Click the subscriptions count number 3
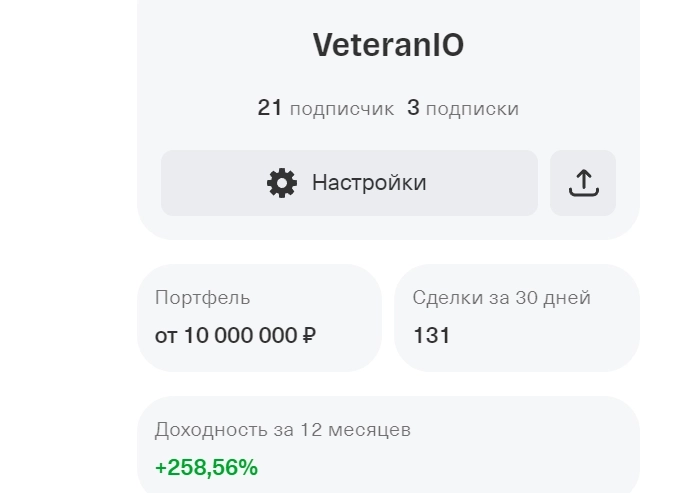 pyautogui.click(x=413, y=108)
